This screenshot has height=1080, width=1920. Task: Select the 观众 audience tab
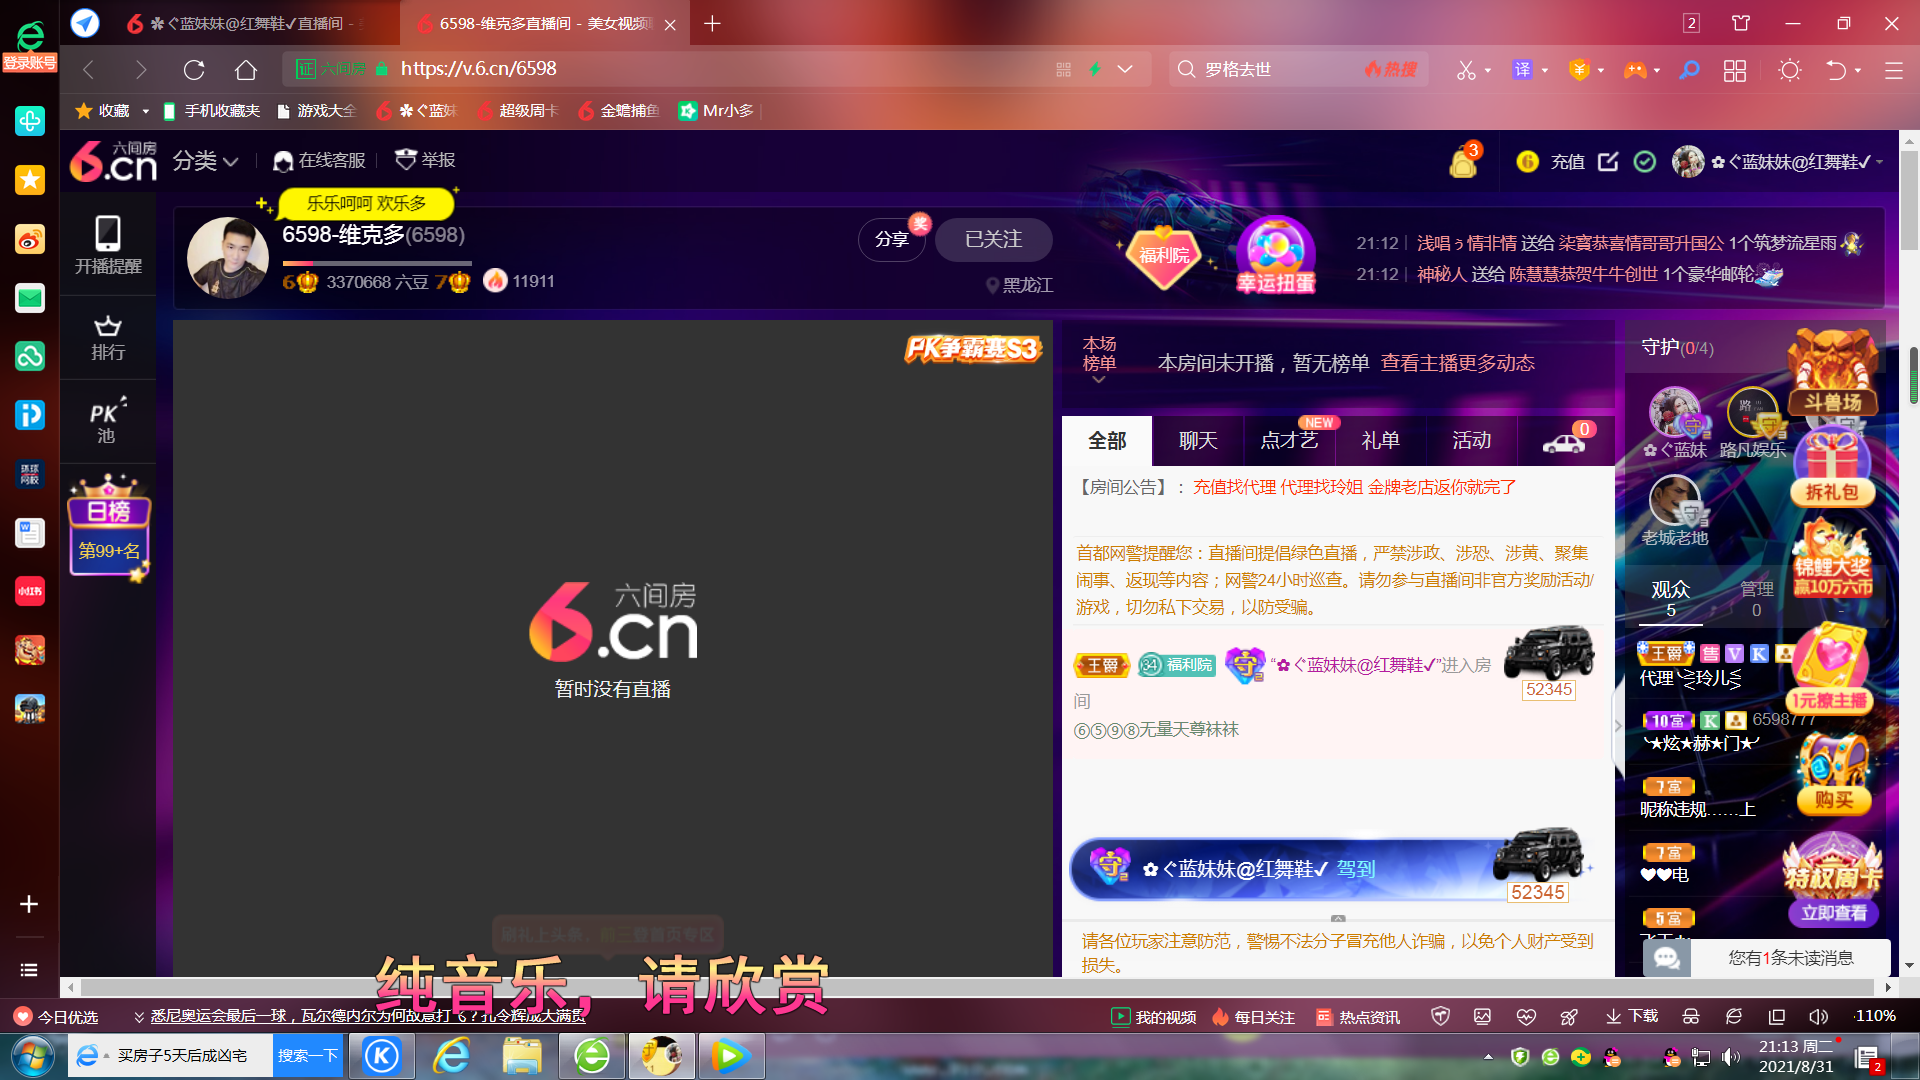click(1671, 598)
